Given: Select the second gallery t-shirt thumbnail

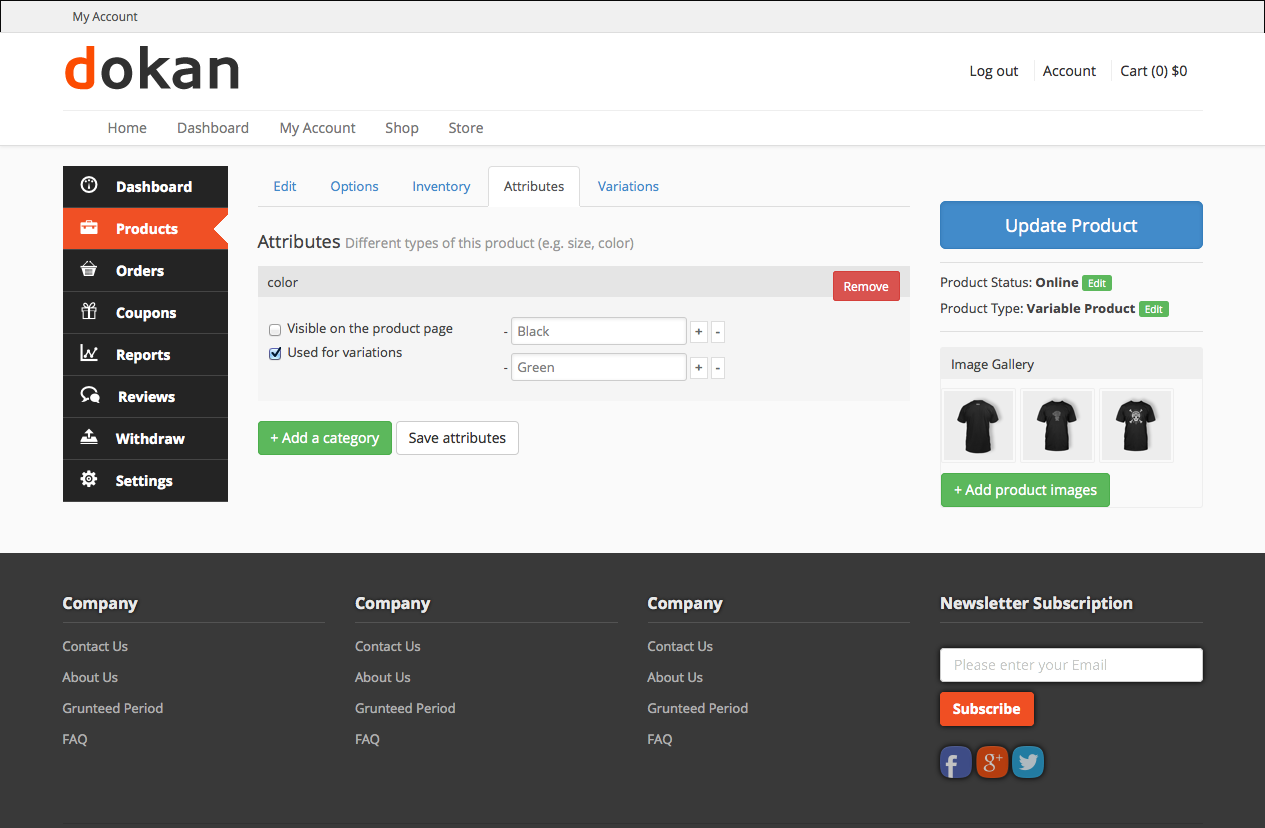Looking at the screenshot, I should (x=1057, y=425).
